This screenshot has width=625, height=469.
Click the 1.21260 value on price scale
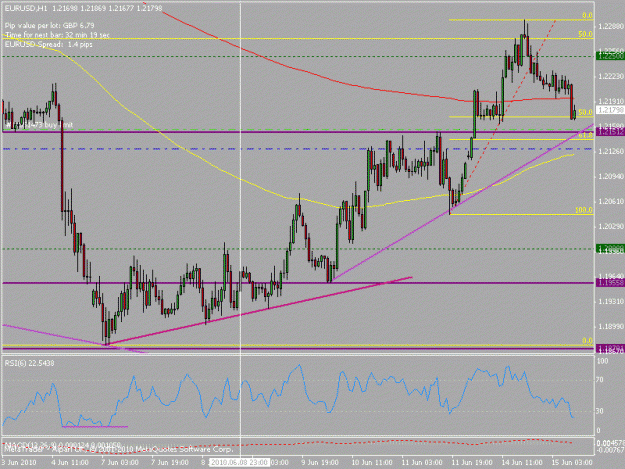click(611, 151)
